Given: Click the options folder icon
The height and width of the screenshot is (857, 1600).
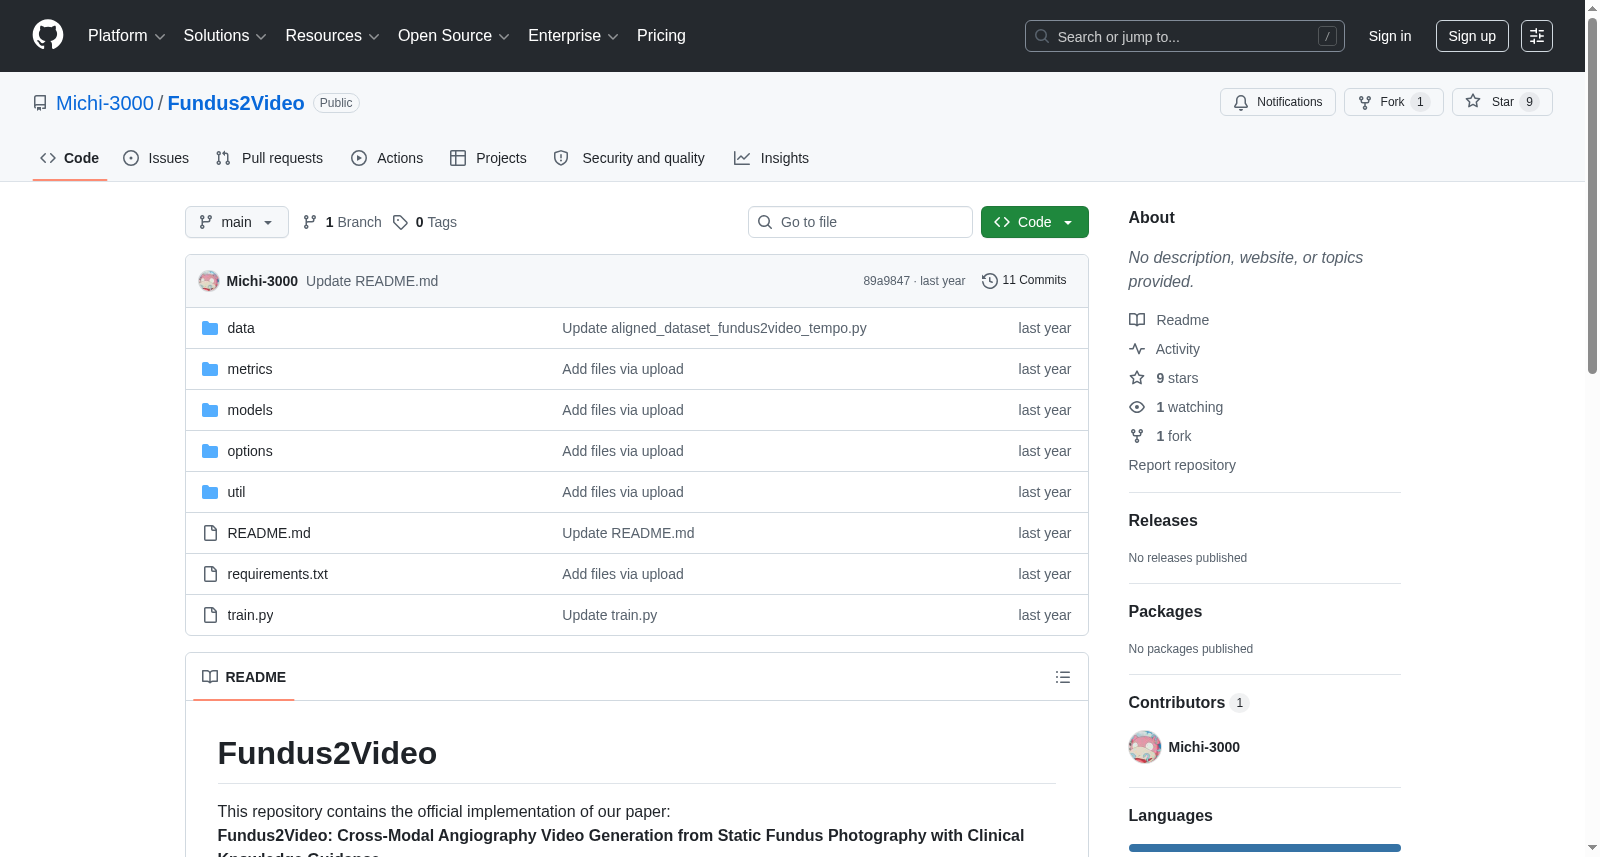Looking at the screenshot, I should point(210,451).
